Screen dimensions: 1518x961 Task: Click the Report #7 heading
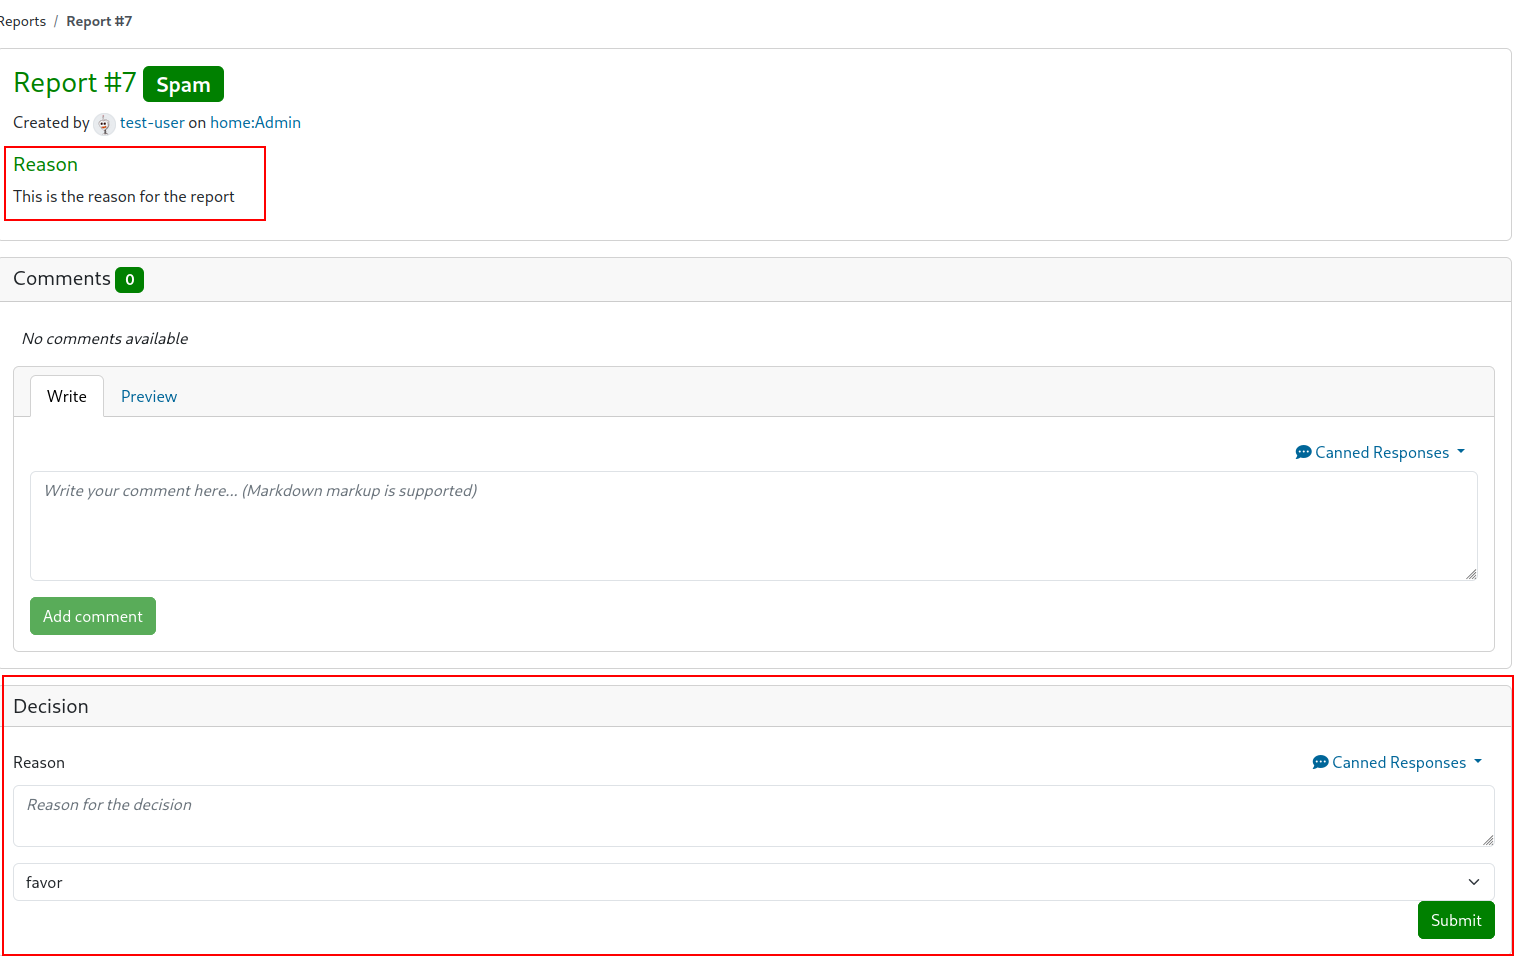point(75,83)
